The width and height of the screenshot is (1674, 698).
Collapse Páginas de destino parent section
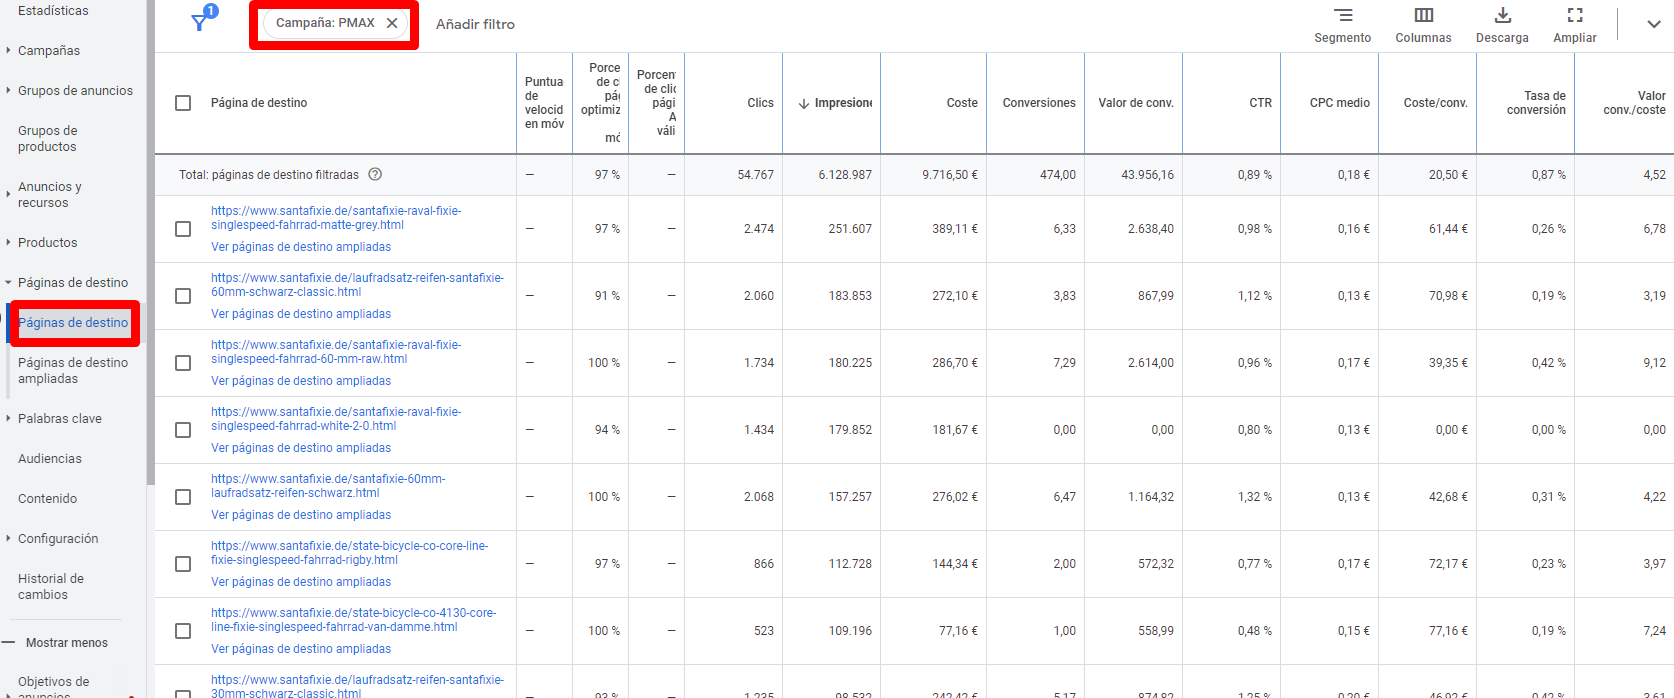click(x=8, y=283)
